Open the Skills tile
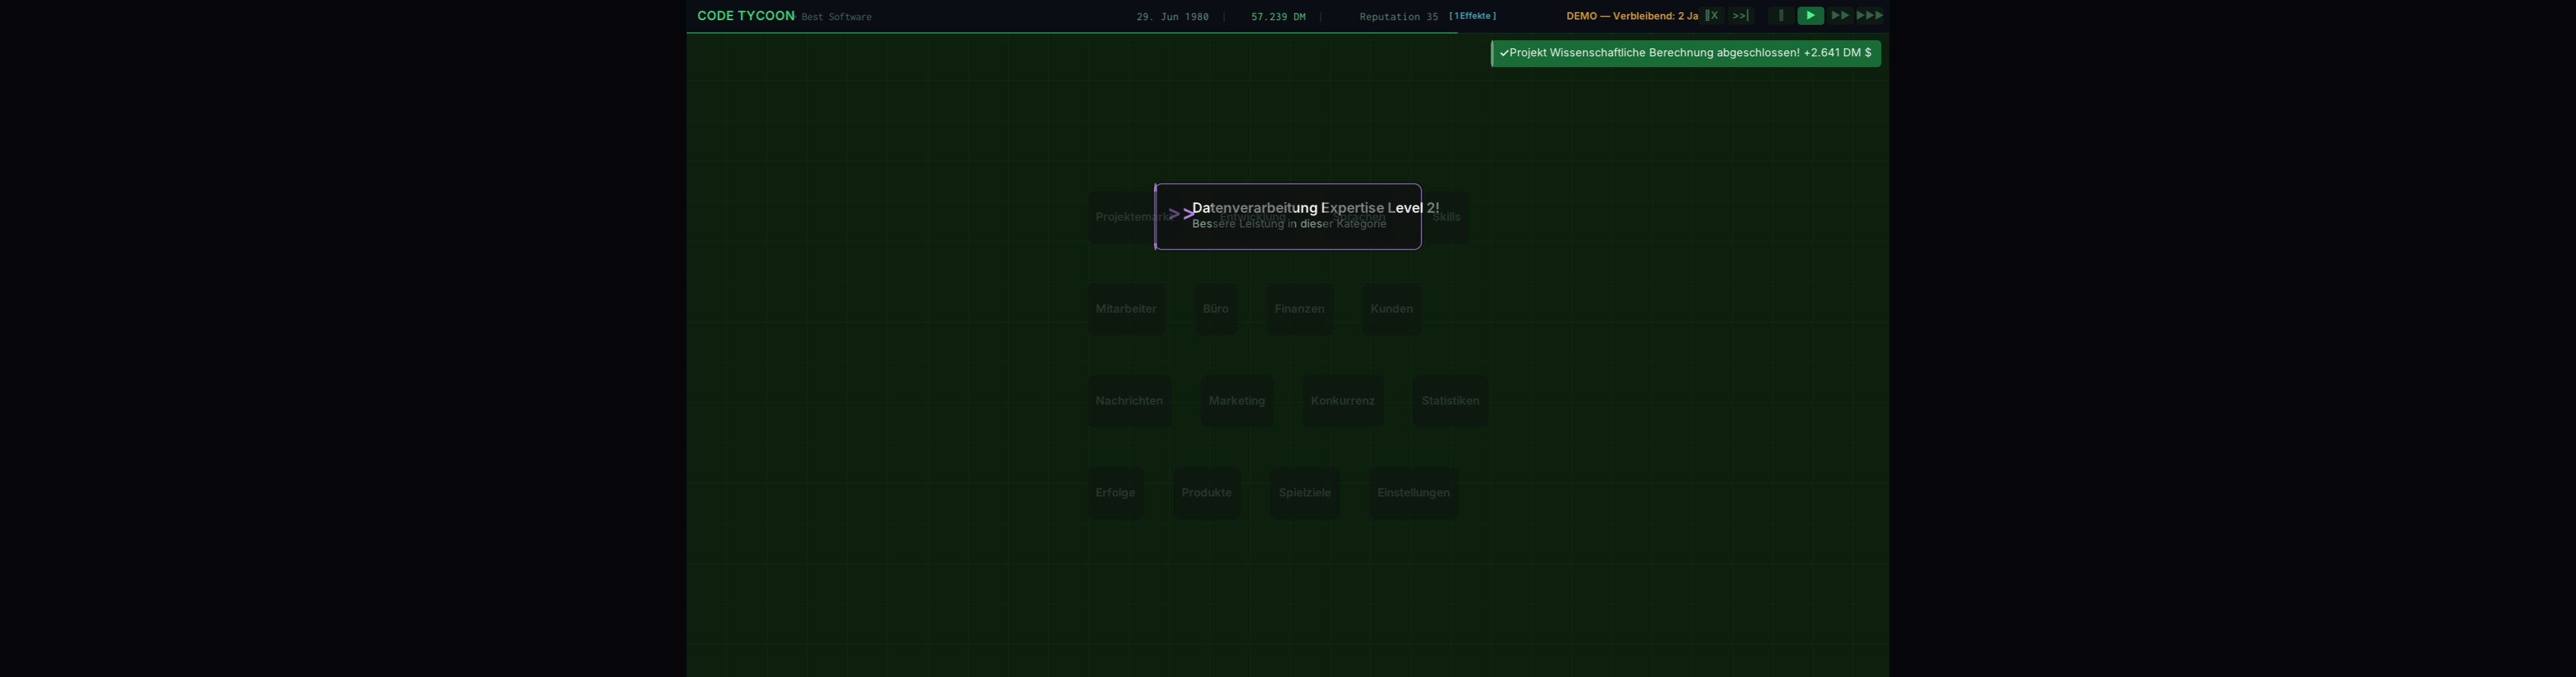 tap(1448, 217)
